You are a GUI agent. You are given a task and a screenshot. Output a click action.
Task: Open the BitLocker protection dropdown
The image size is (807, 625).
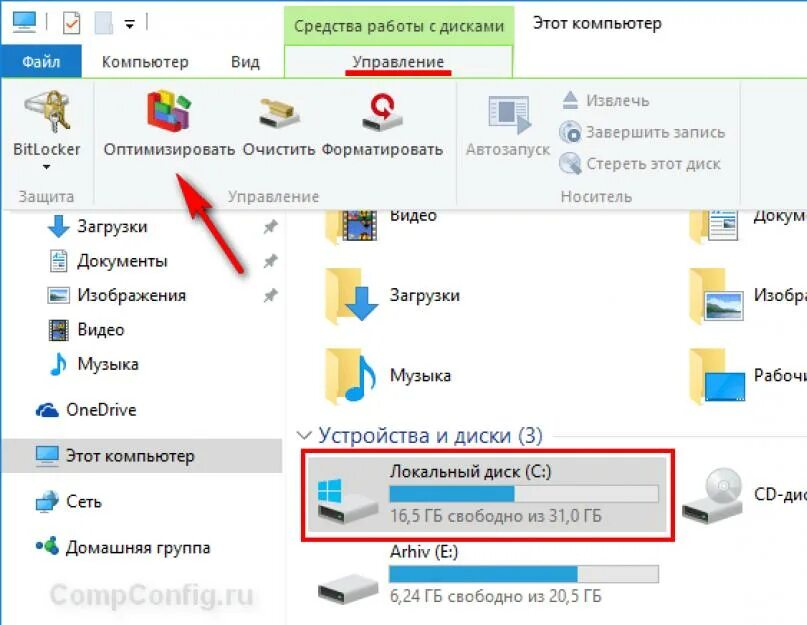[46, 130]
